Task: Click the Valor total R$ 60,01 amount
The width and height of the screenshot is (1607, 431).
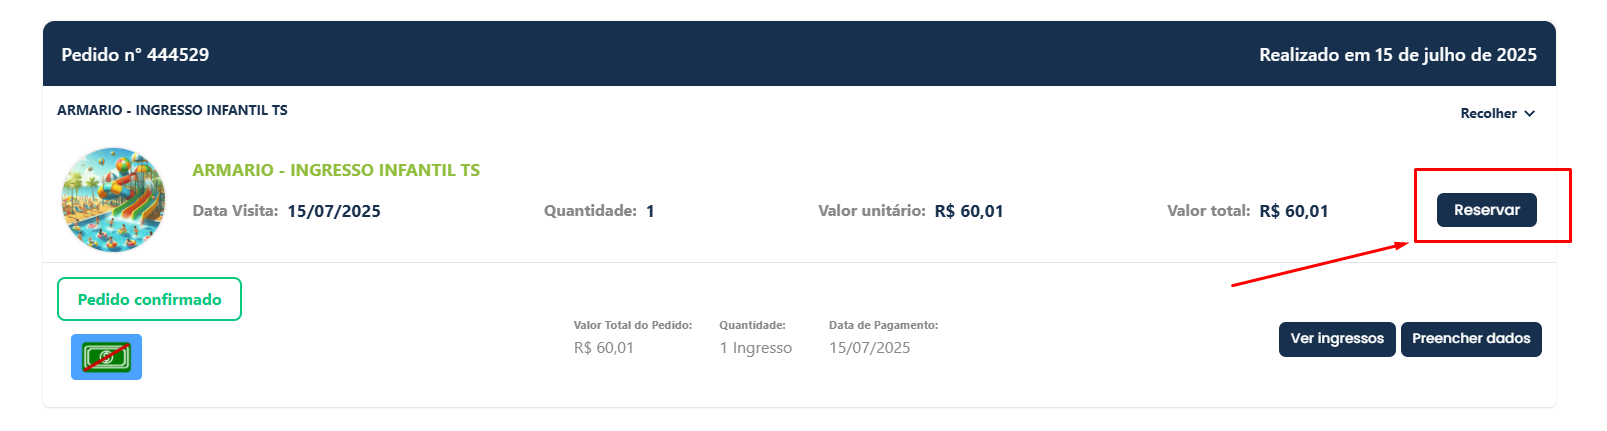Action: [1293, 211]
